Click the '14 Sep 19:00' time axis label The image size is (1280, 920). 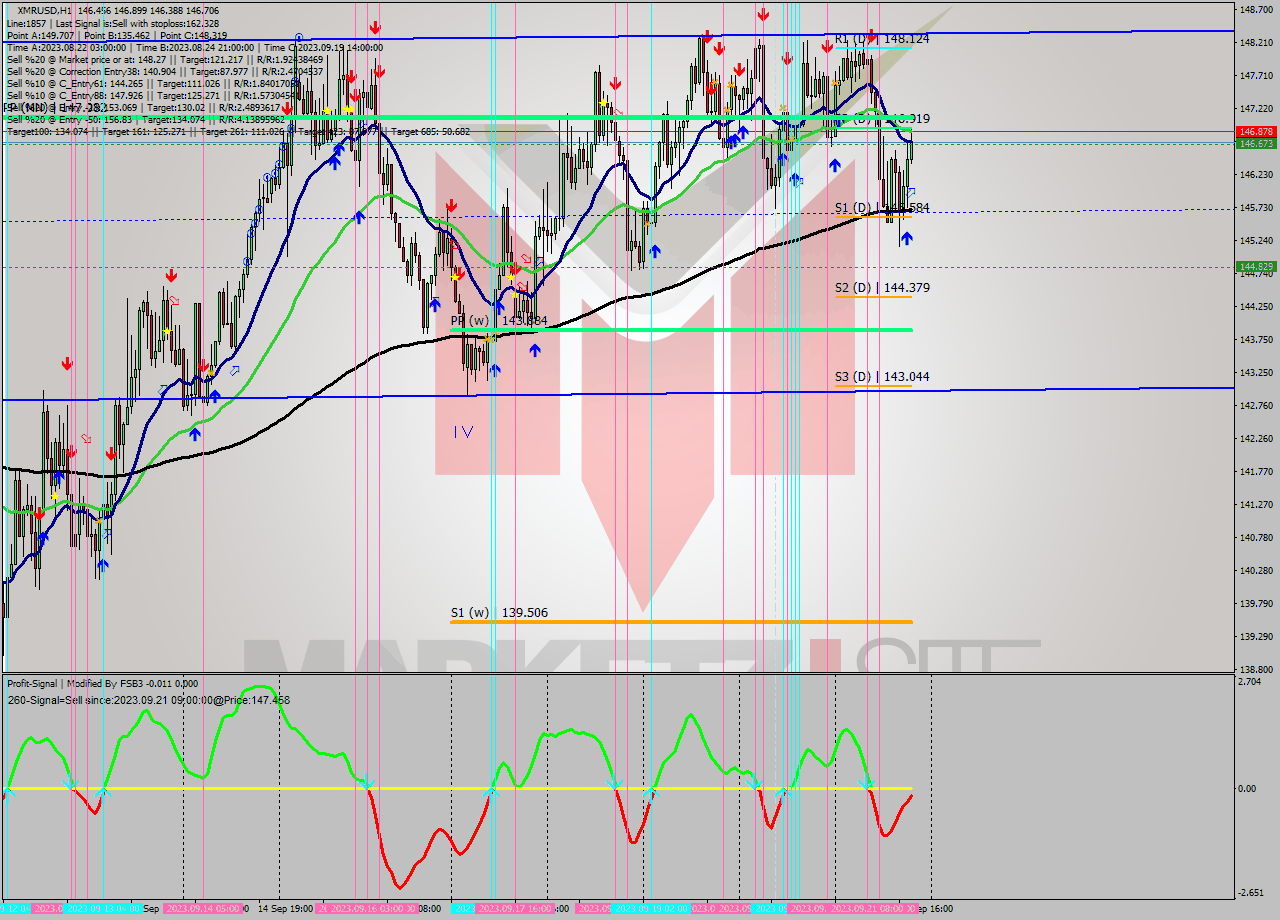(x=285, y=909)
